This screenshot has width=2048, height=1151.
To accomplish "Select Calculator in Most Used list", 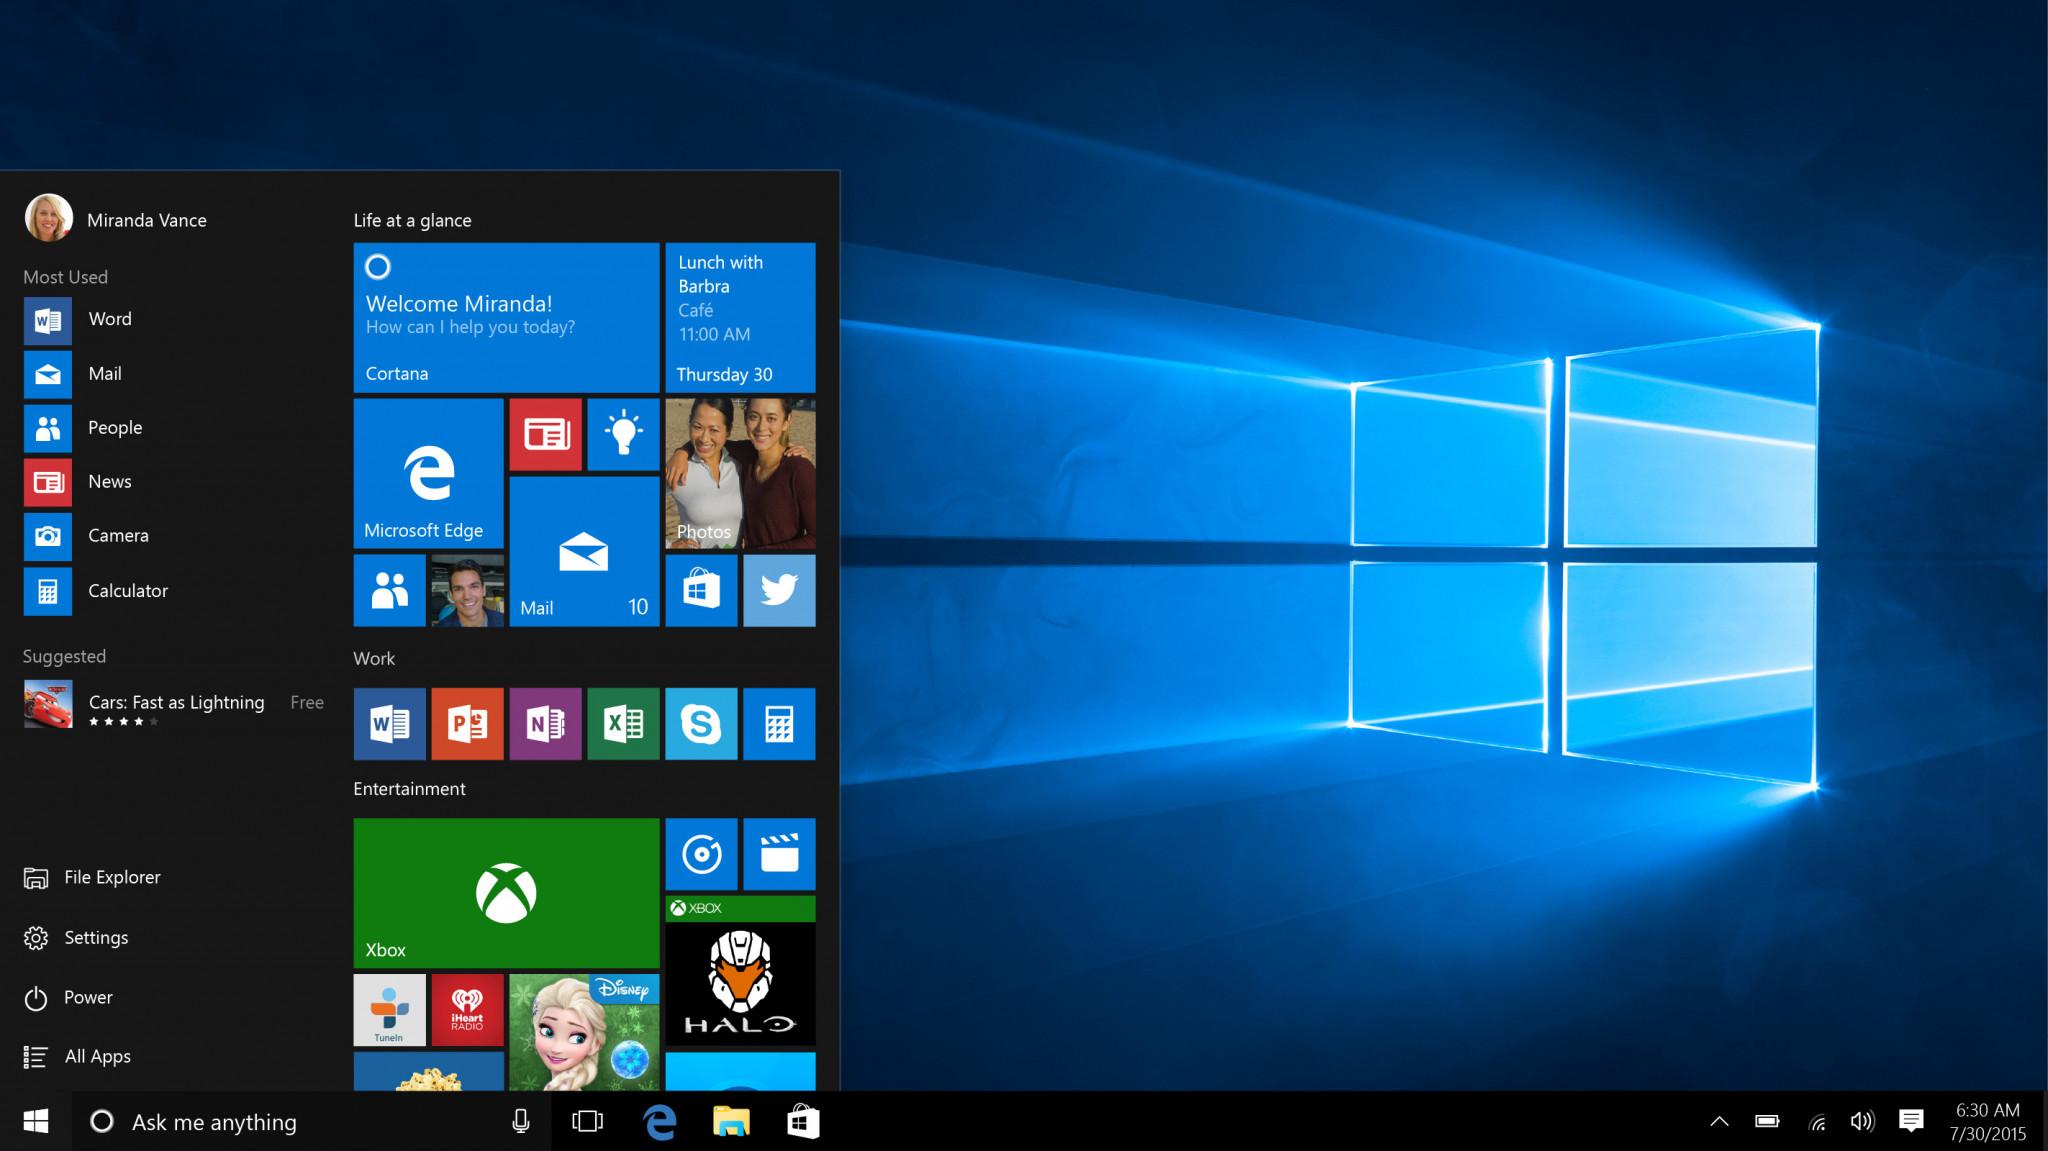I will point(125,590).
